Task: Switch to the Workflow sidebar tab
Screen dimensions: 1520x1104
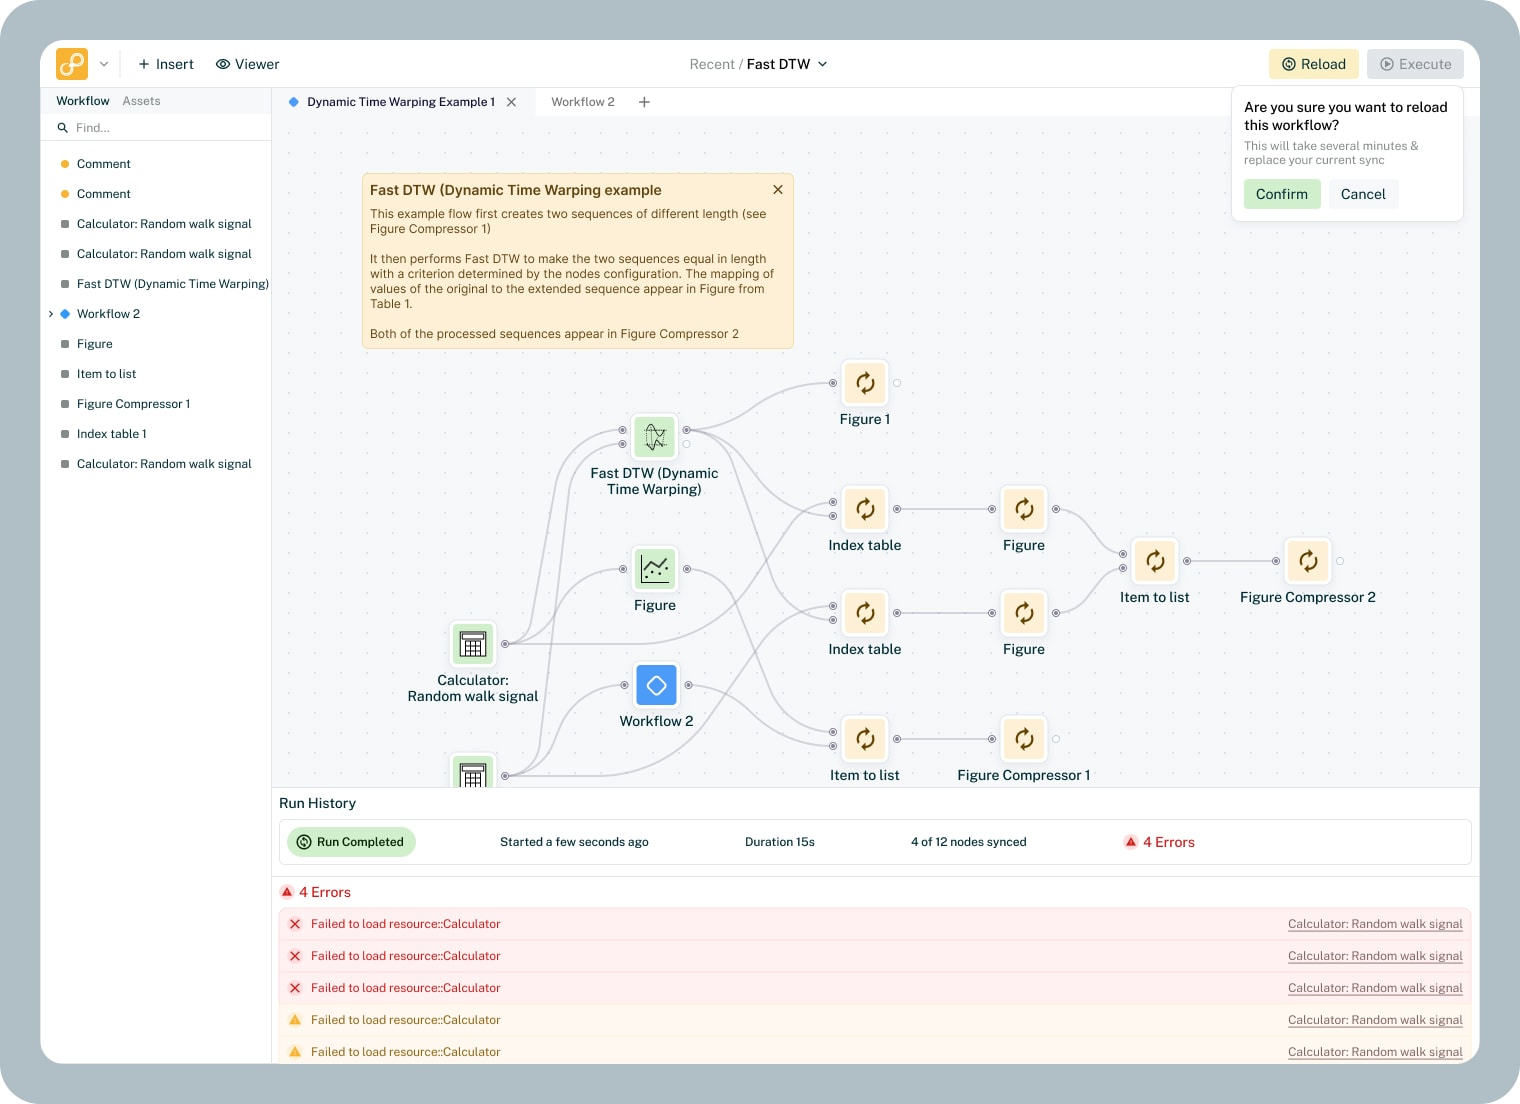Action: tap(83, 101)
